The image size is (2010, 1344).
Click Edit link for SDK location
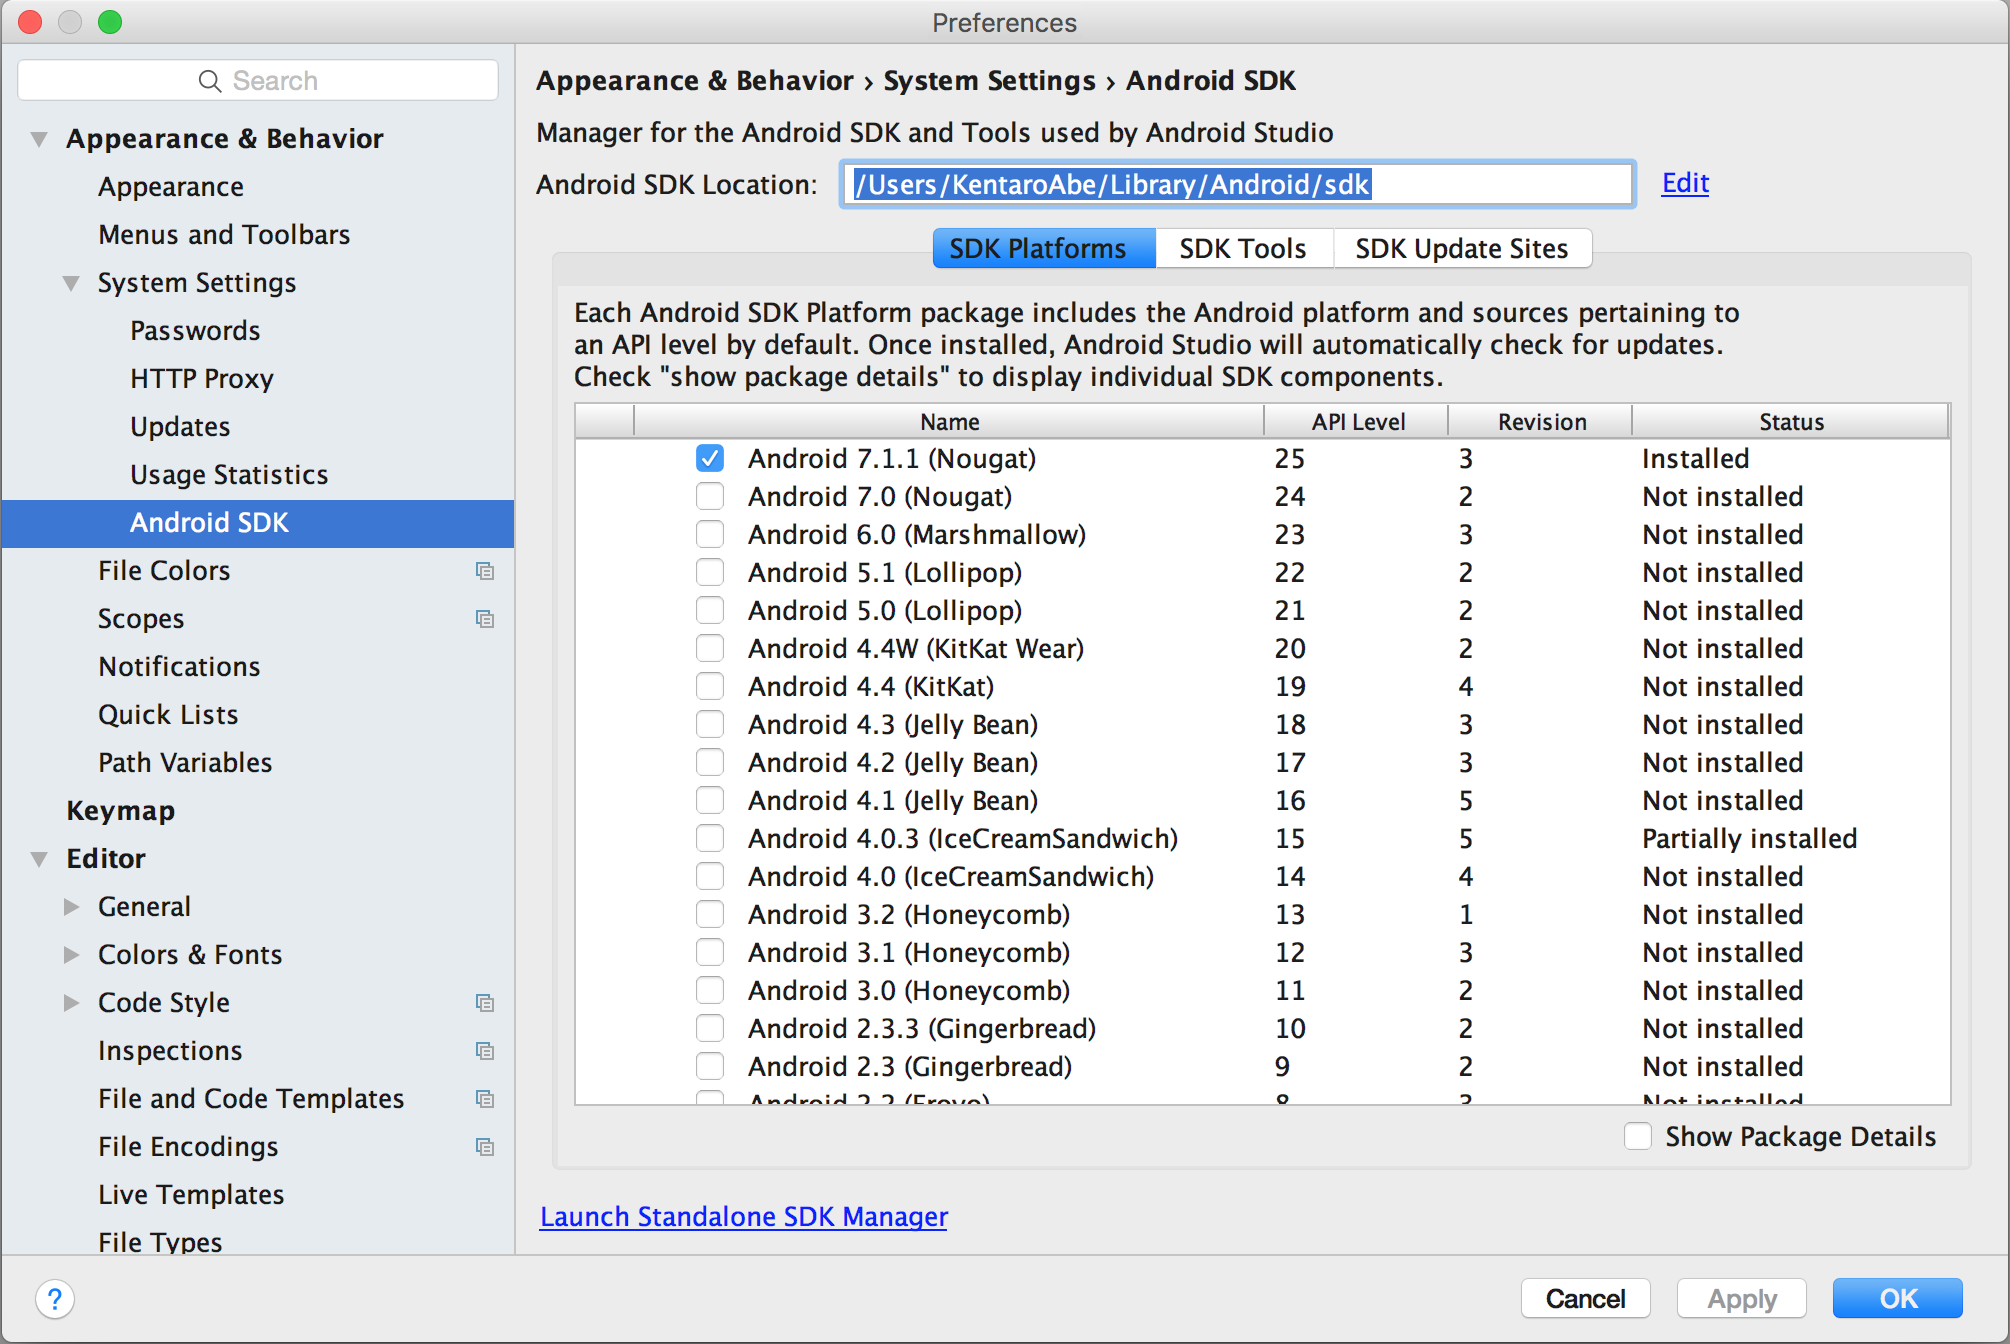(1685, 183)
